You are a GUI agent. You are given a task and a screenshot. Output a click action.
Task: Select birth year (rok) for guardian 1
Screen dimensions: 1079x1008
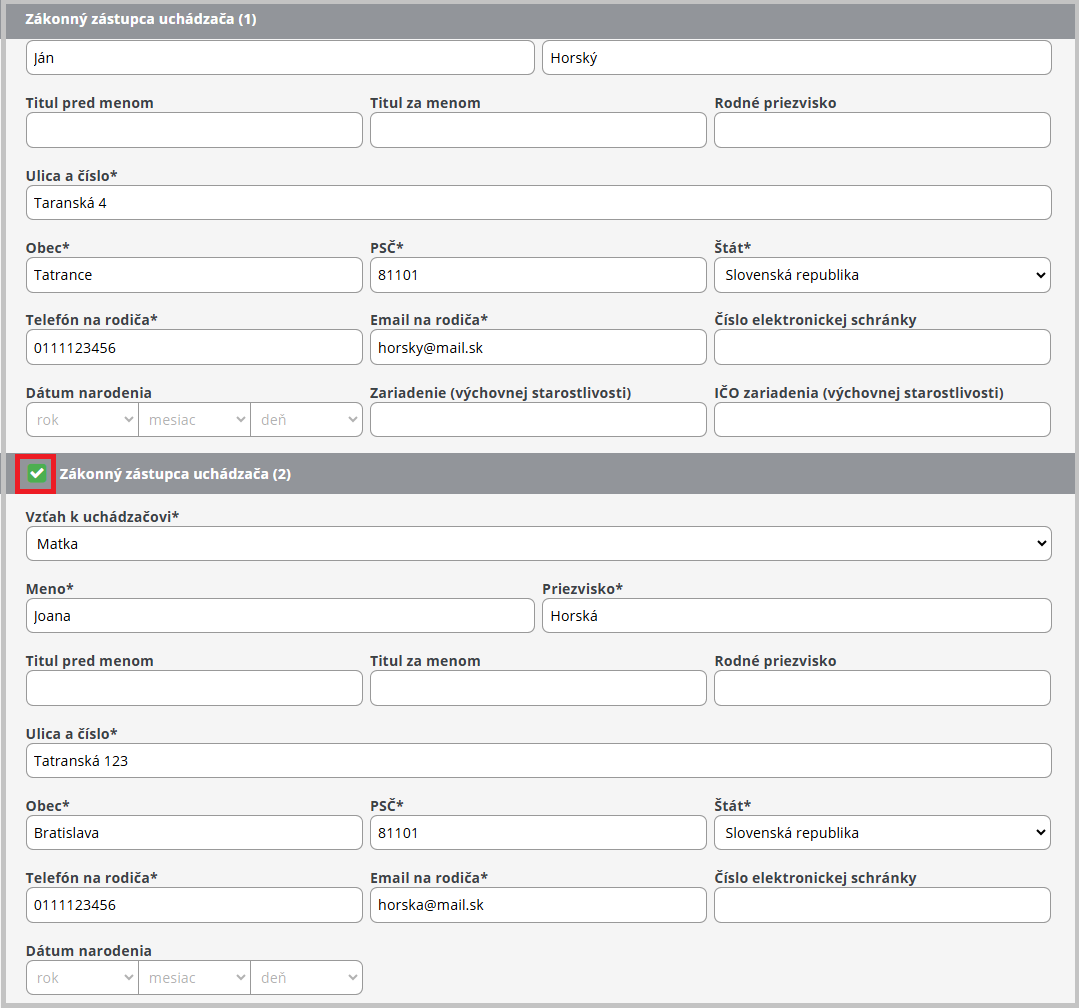tap(83, 420)
